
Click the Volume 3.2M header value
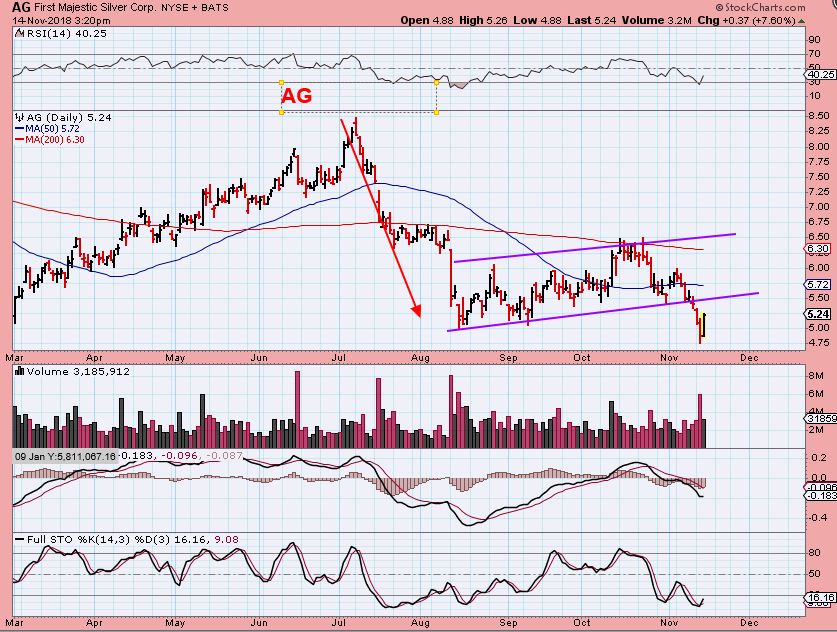click(657, 20)
